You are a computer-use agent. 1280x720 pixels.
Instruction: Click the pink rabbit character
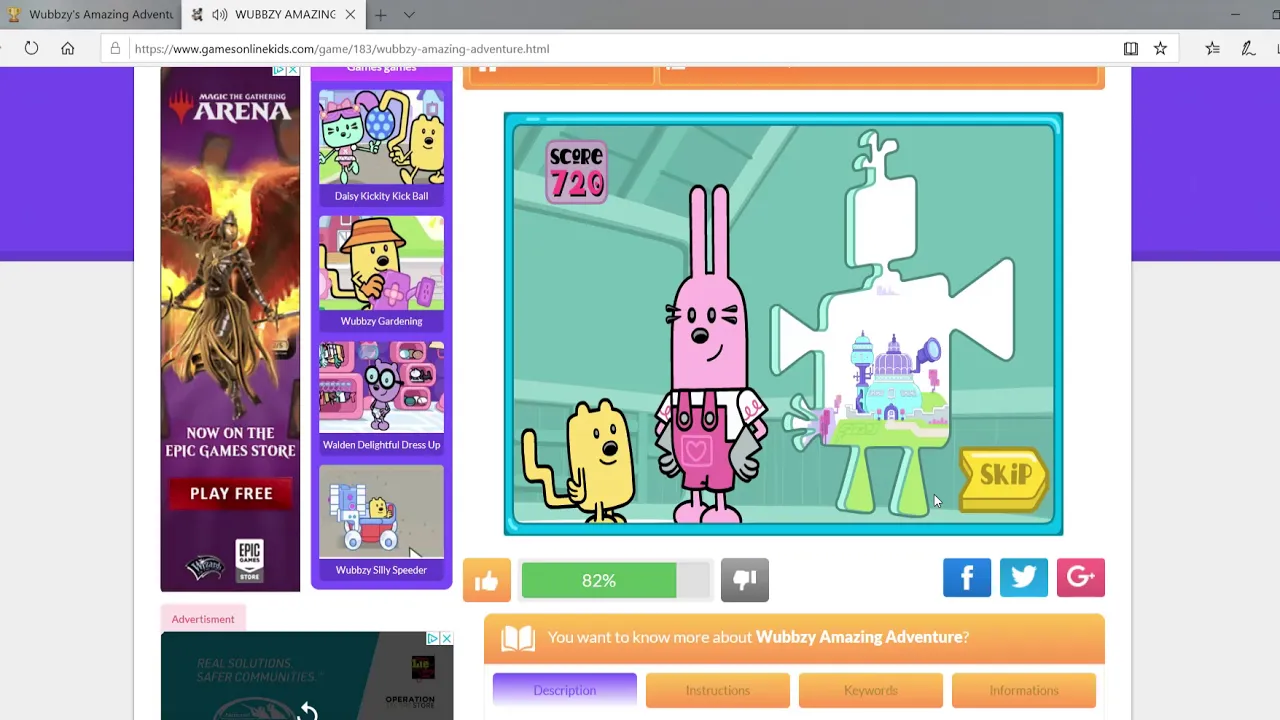709,355
